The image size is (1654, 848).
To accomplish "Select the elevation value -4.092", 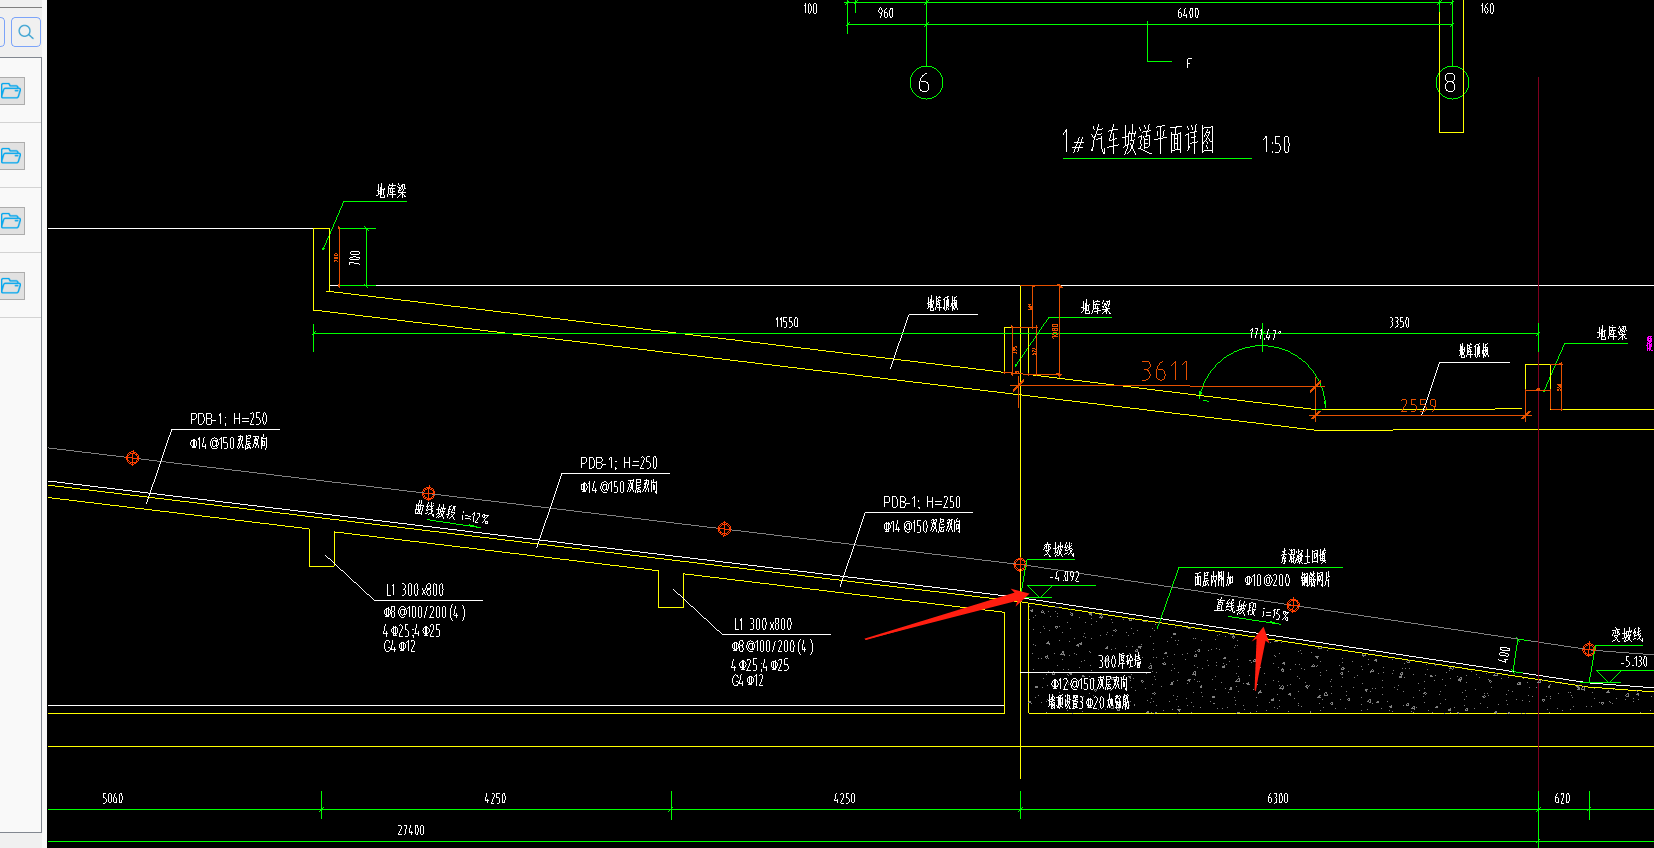I will pos(1065,576).
